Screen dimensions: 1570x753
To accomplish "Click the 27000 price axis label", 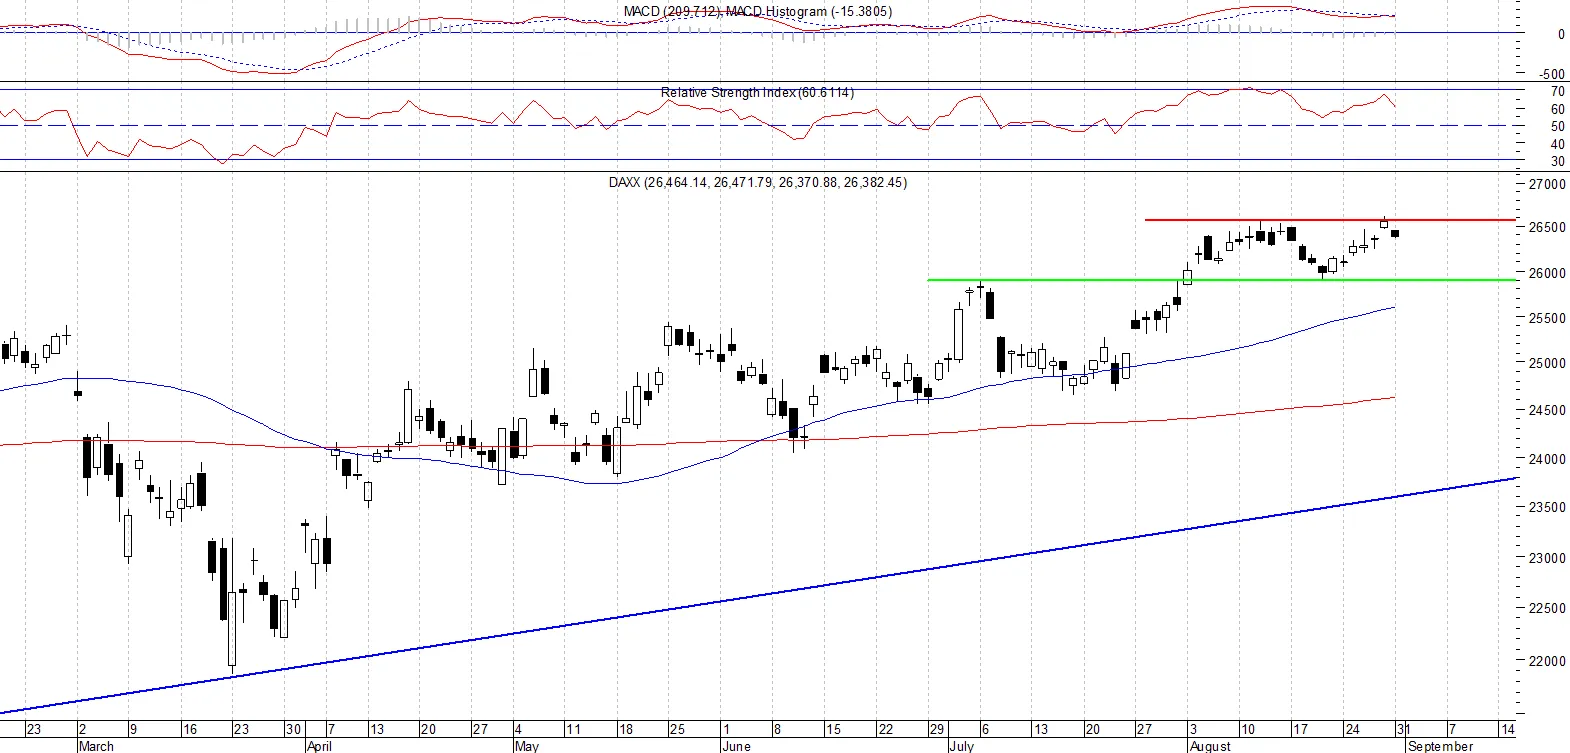I will click(1547, 184).
